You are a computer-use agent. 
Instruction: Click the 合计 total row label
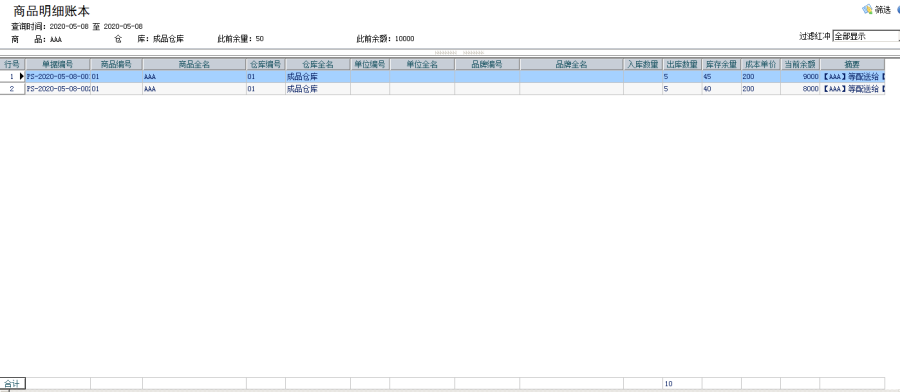click(x=12, y=383)
